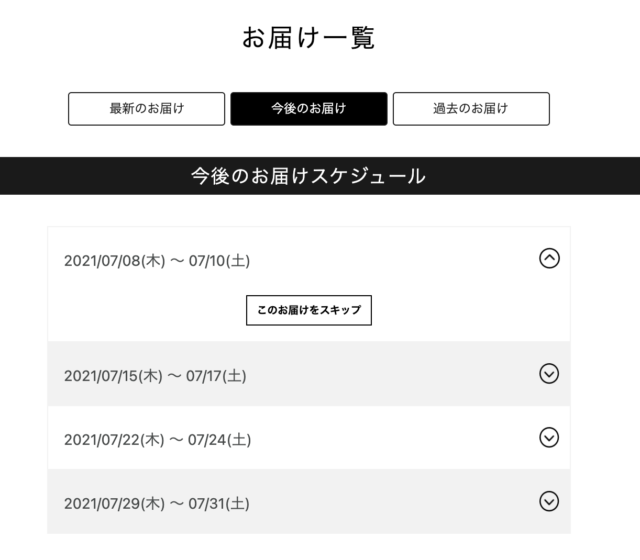Click the このお届けをスキップ button
Image resolution: width=640 pixels, height=560 pixels.
pyautogui.click(x=309, y=310)
